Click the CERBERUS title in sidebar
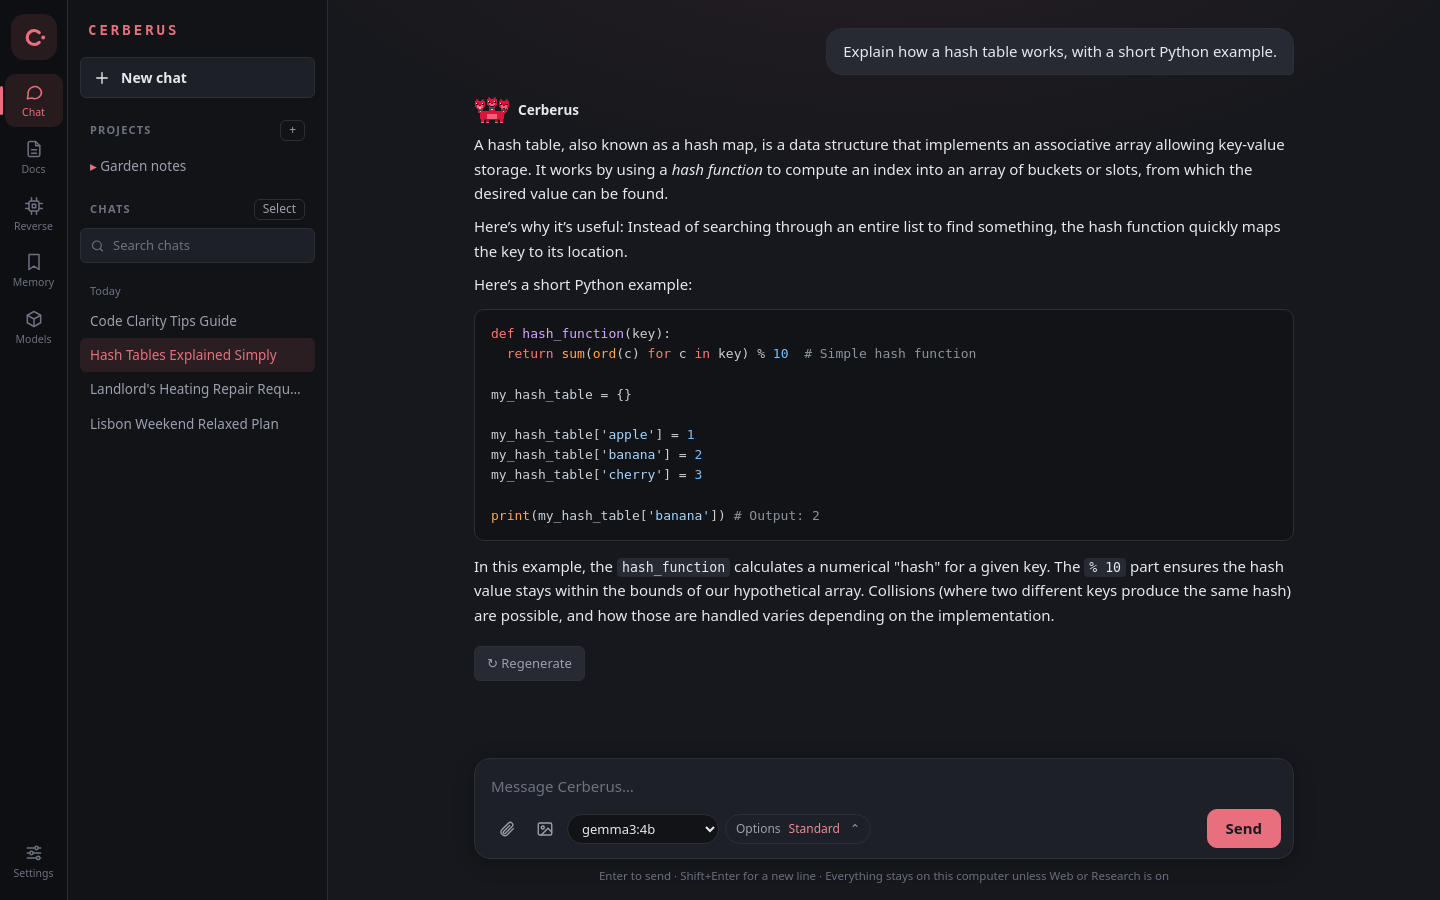 pos(133,30)
